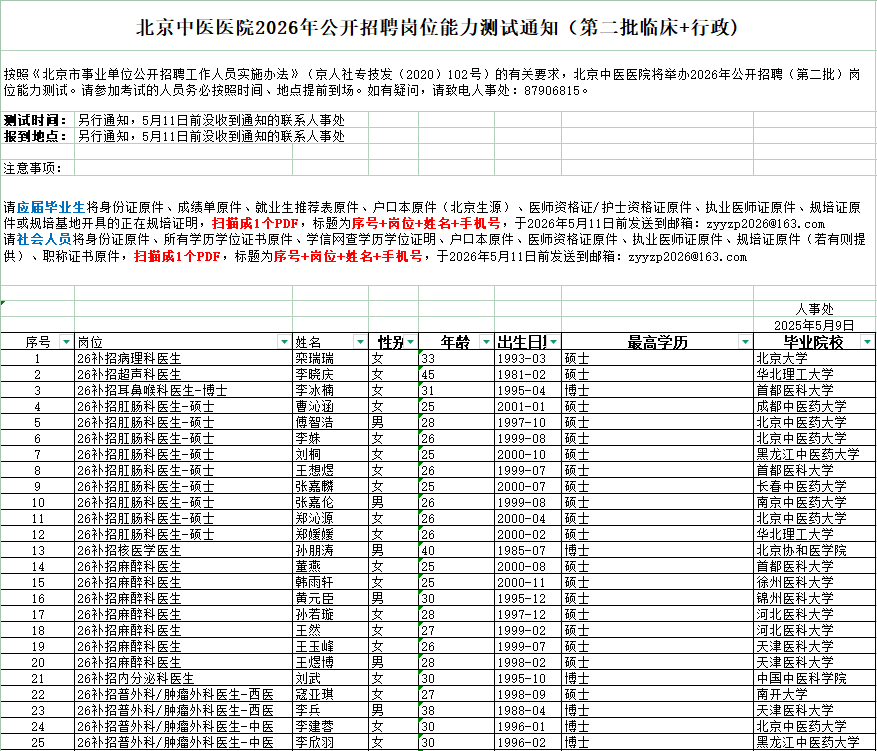Click the name cell 张嘉伦

pos(331,502)
